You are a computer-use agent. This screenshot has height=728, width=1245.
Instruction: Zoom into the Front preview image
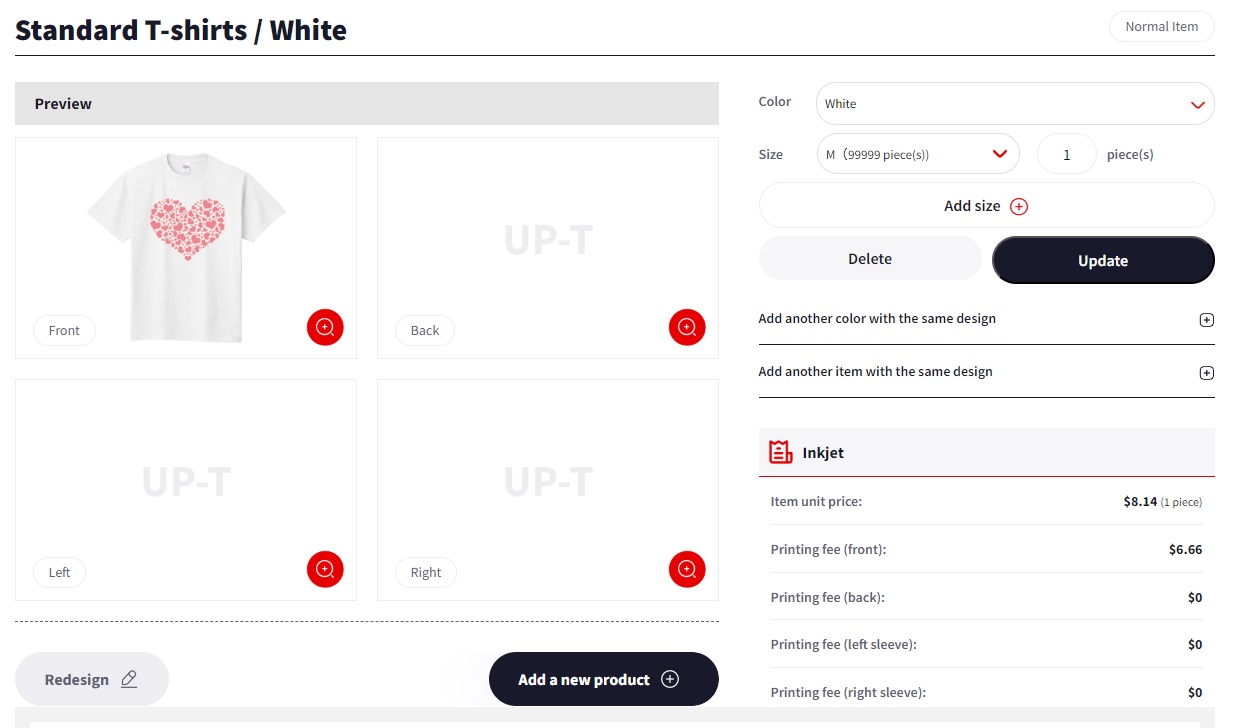[x=325, y=327]
